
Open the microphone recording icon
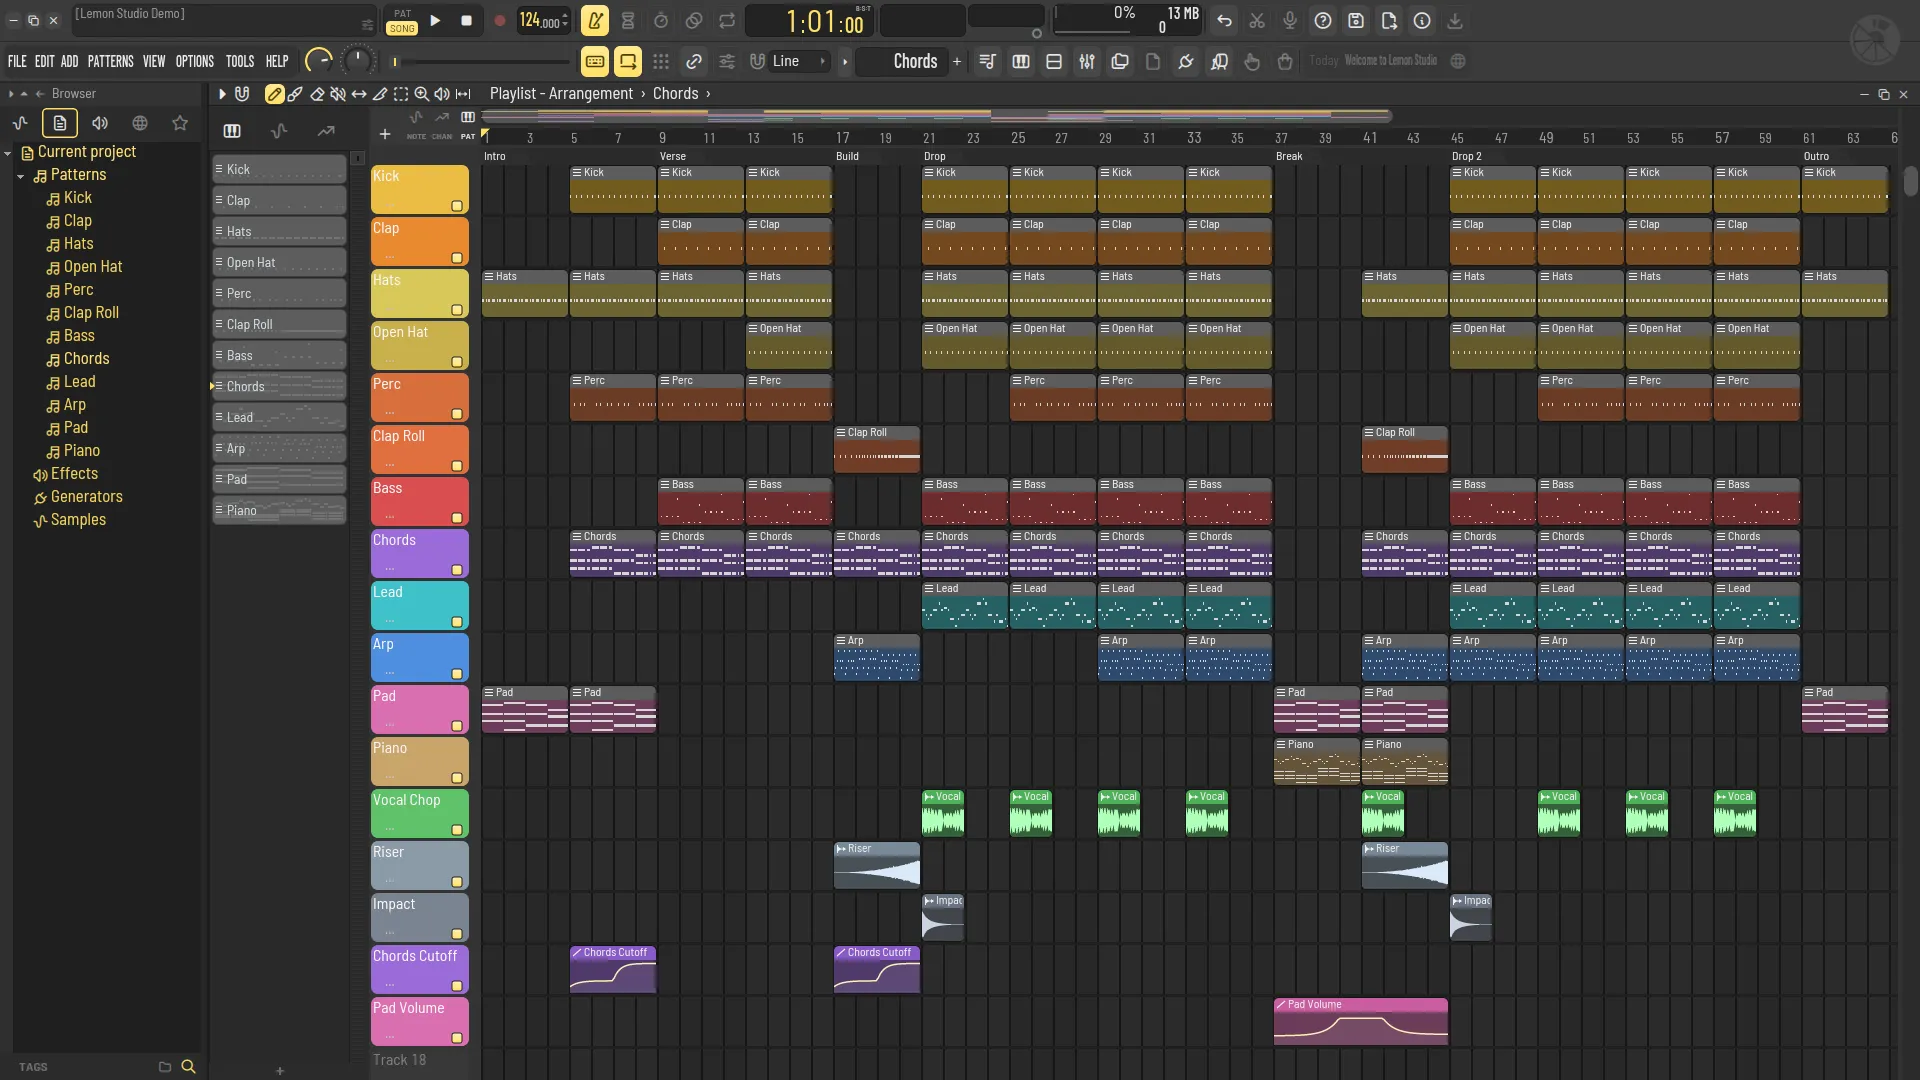[1290, 21]
